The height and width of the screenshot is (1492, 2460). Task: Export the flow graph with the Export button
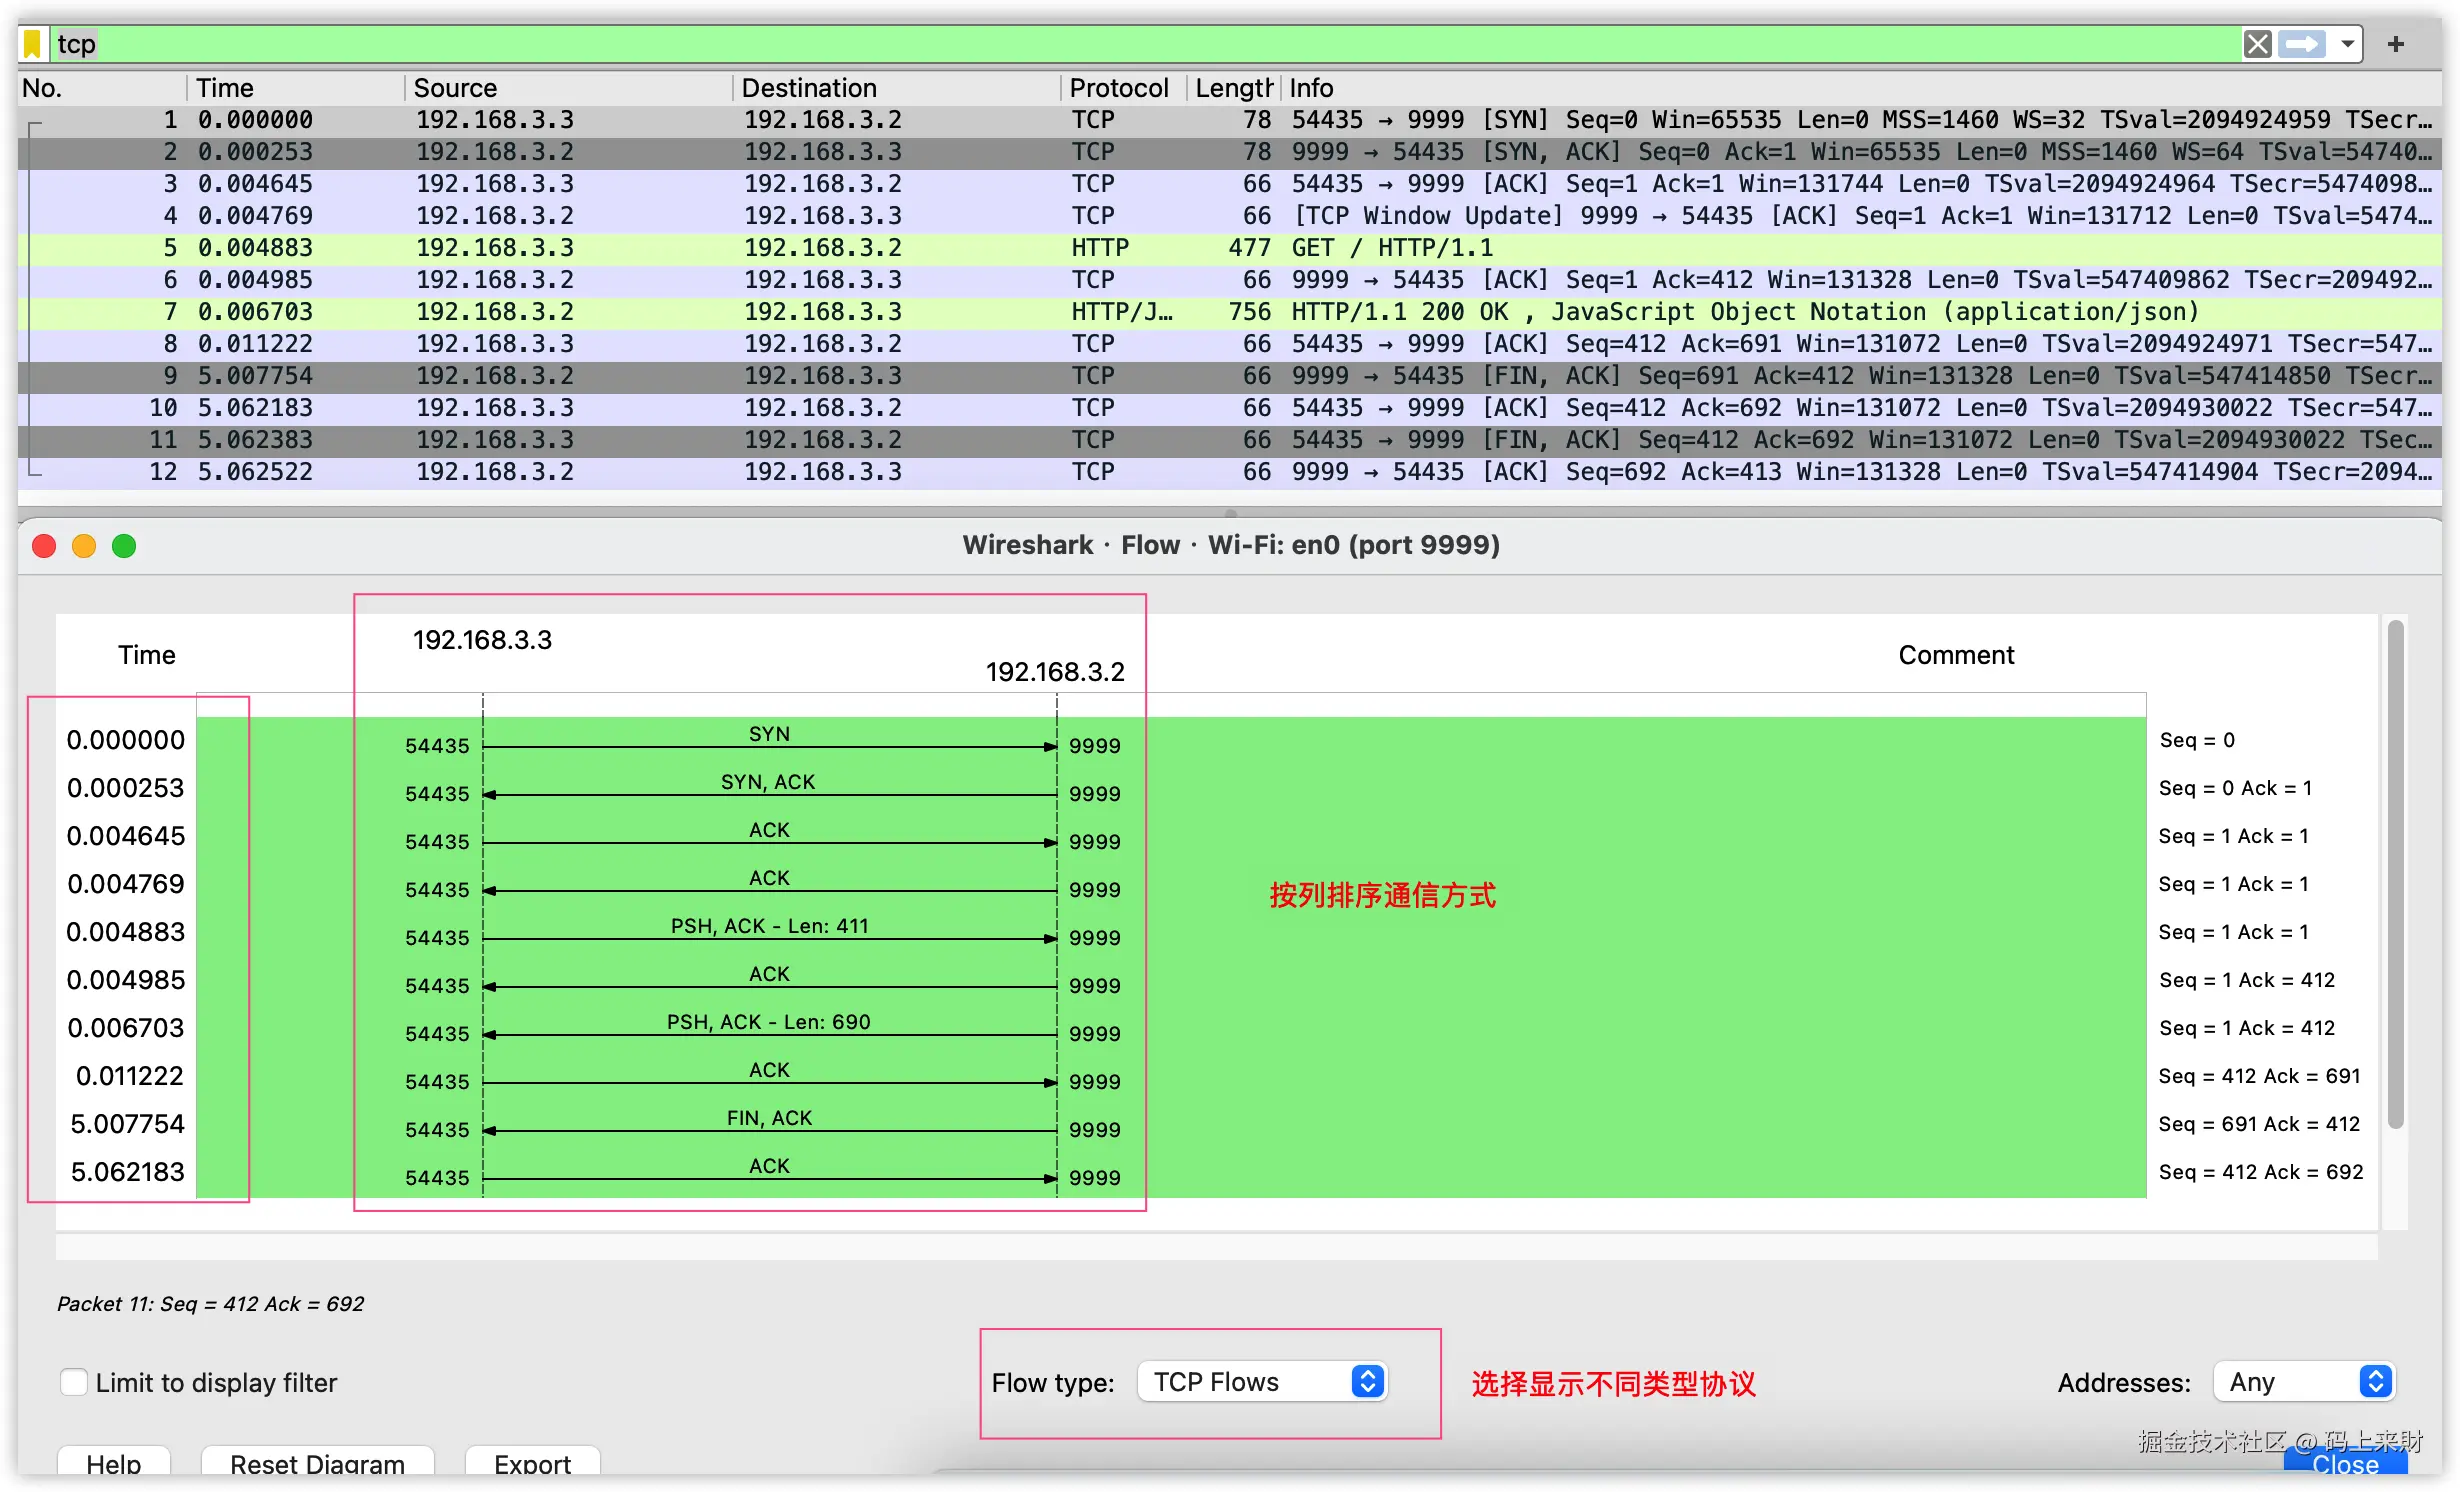531,1463
